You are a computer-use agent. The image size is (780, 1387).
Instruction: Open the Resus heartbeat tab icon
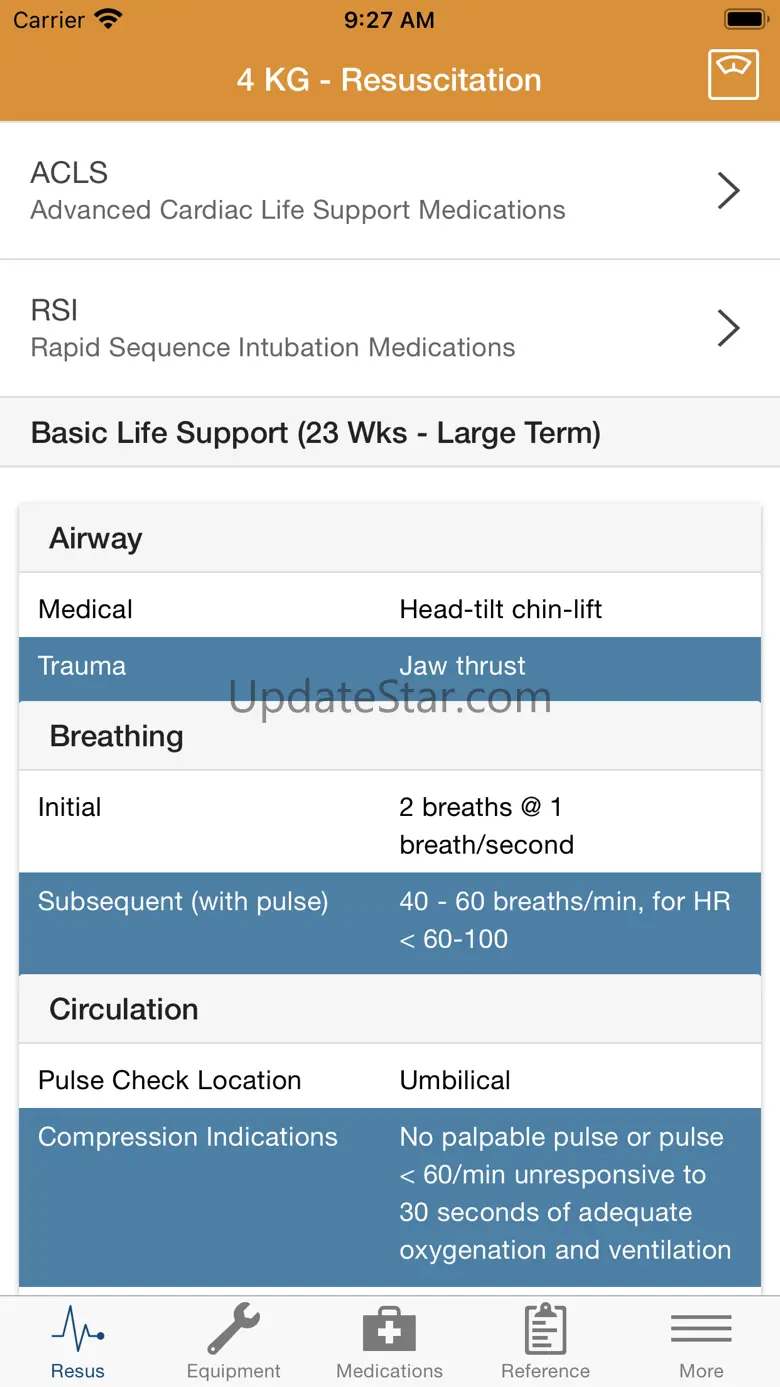pyautogui.click(x=78, y=1329)
